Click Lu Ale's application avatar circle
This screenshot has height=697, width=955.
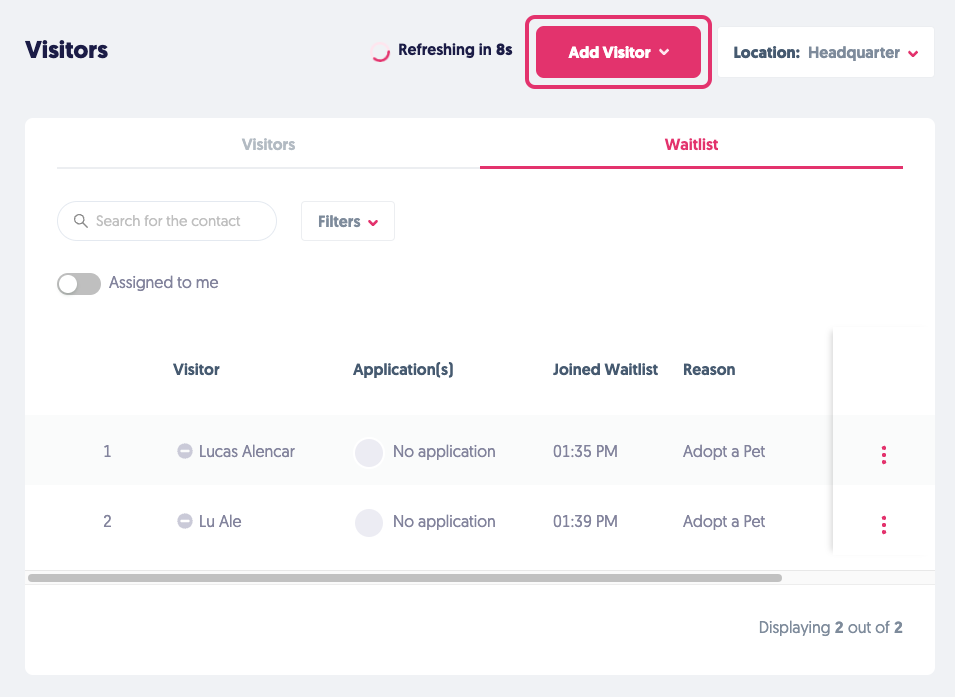coord(369,522)
